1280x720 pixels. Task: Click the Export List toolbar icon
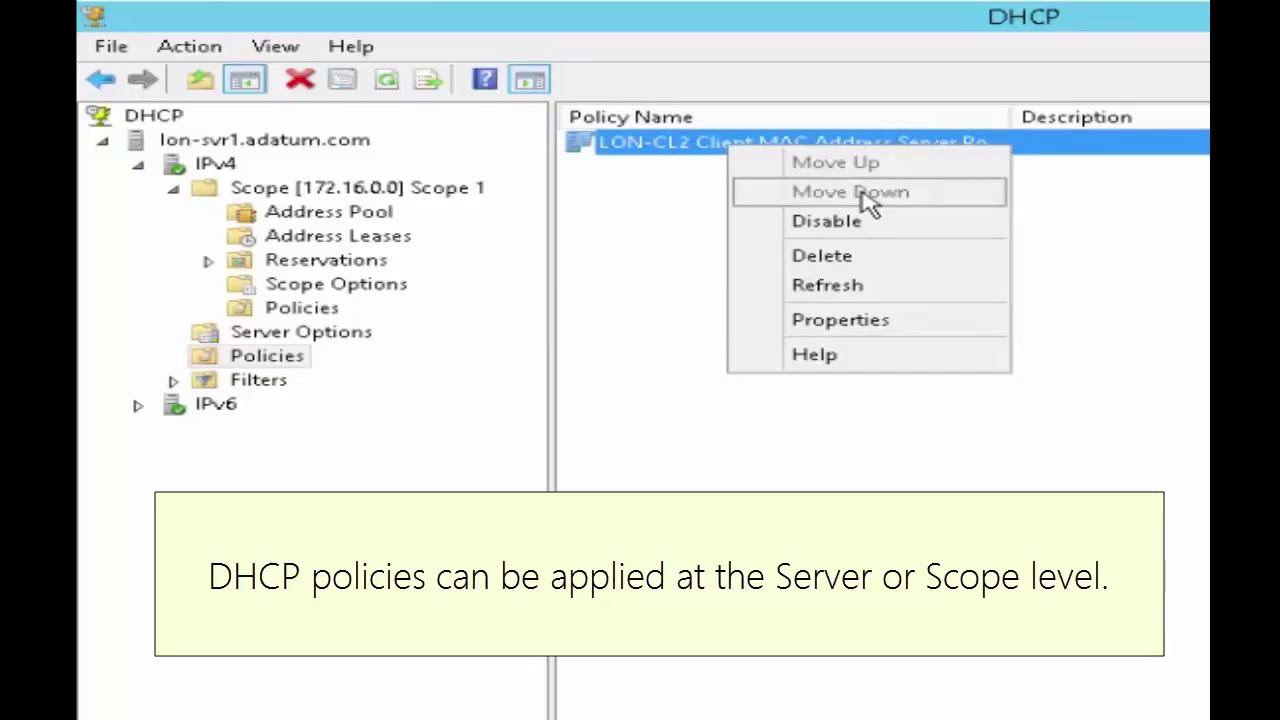click(x=428, y=80)
